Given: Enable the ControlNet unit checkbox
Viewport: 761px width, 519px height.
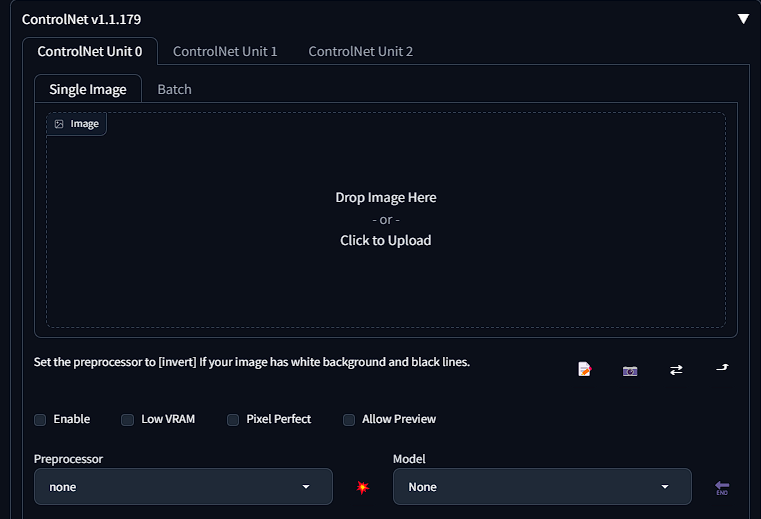Looking at the screenshot, I should coord(40,419).
